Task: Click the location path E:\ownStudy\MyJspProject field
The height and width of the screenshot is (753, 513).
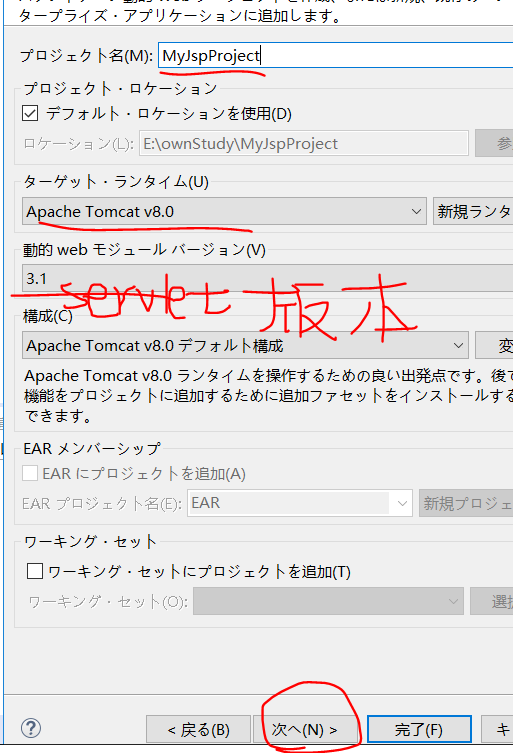Action: pos(304,143)
